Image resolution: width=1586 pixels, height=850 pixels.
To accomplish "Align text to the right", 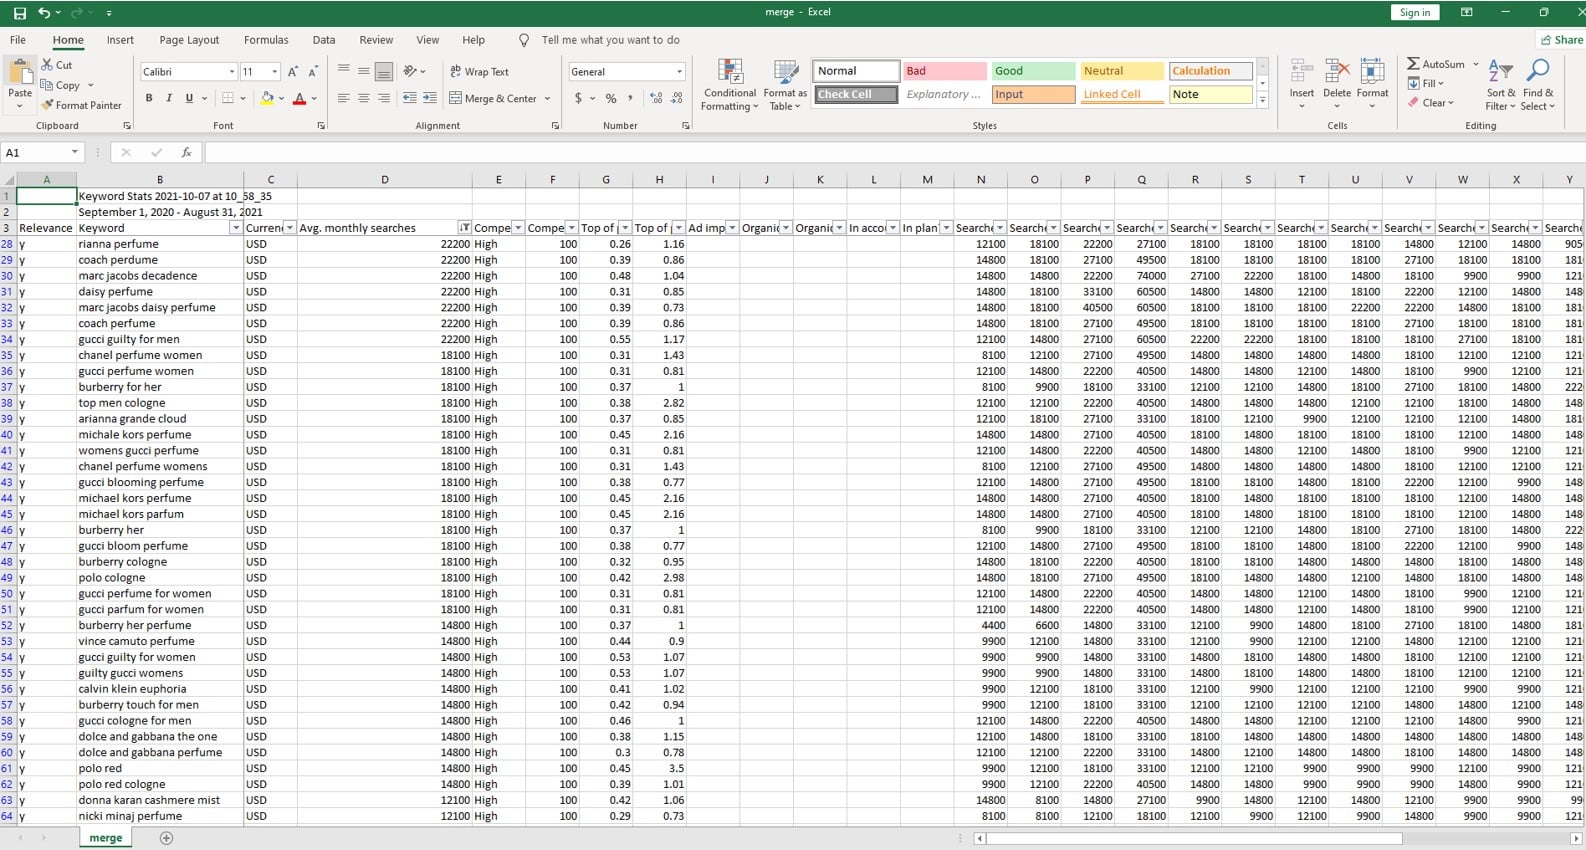I will click(x=384, y=98).
